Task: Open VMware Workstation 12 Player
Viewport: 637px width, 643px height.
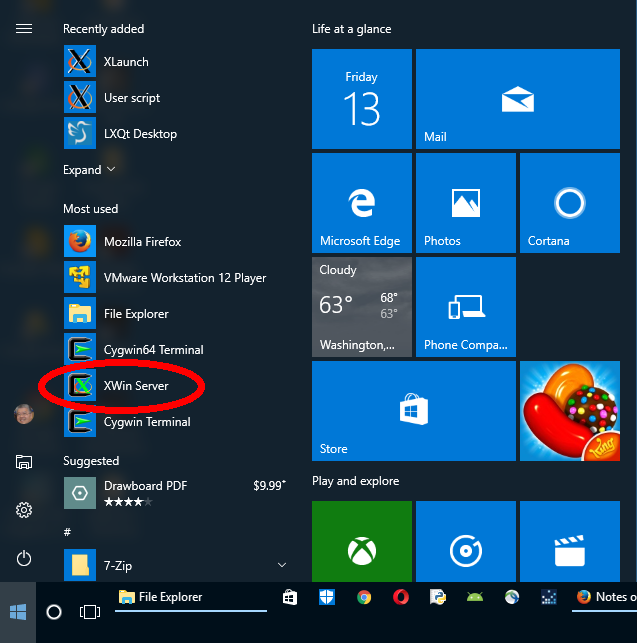Action: [x=176, y=278]
